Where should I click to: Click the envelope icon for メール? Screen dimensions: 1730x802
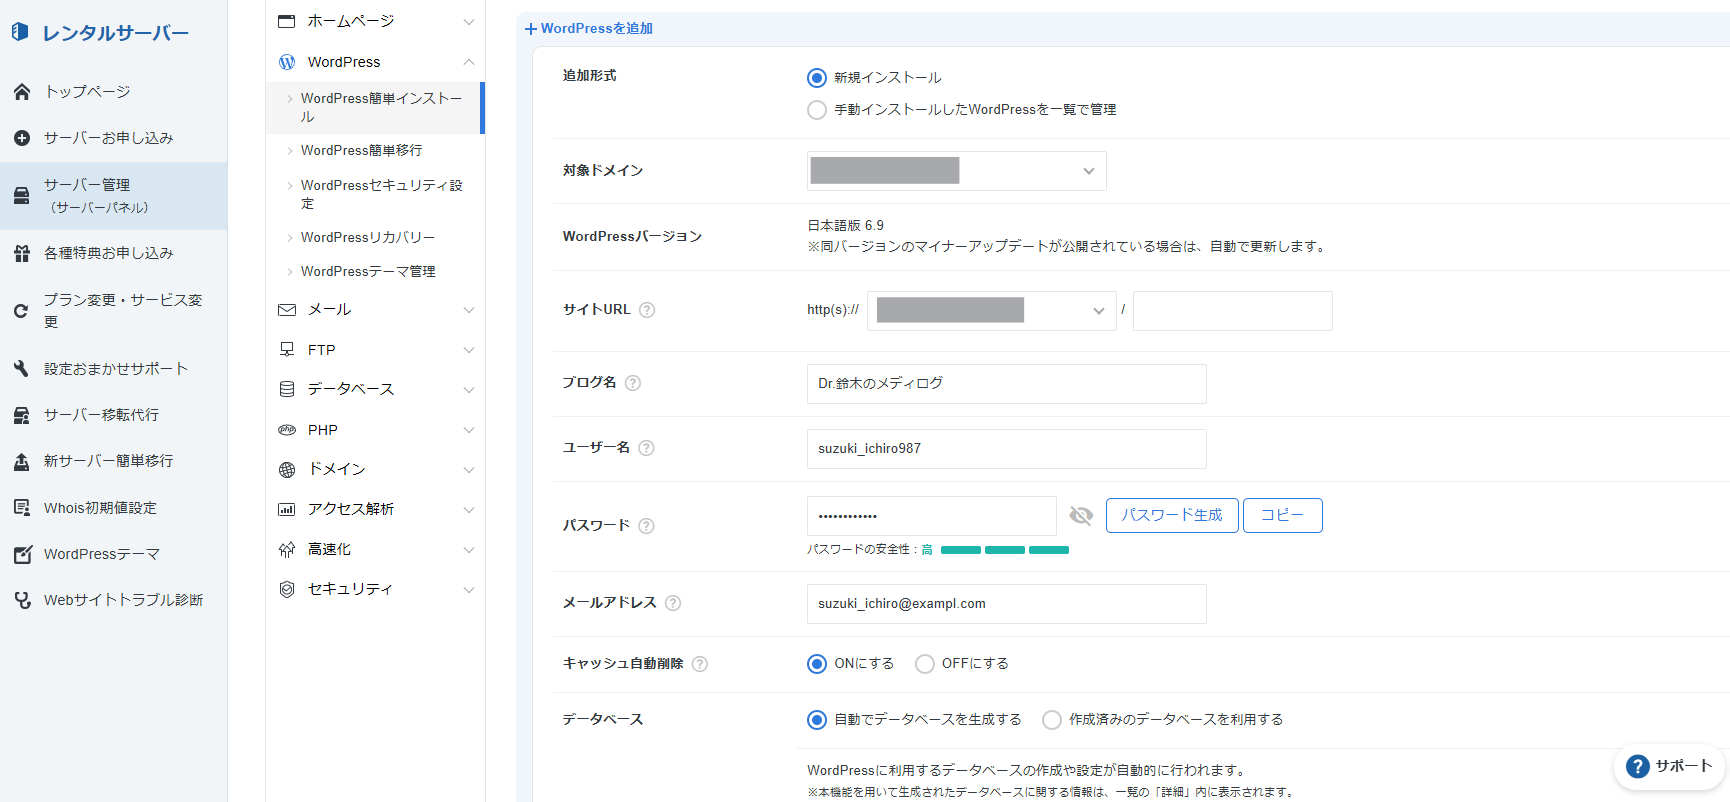pyautogui.click(x=287, y=310)
